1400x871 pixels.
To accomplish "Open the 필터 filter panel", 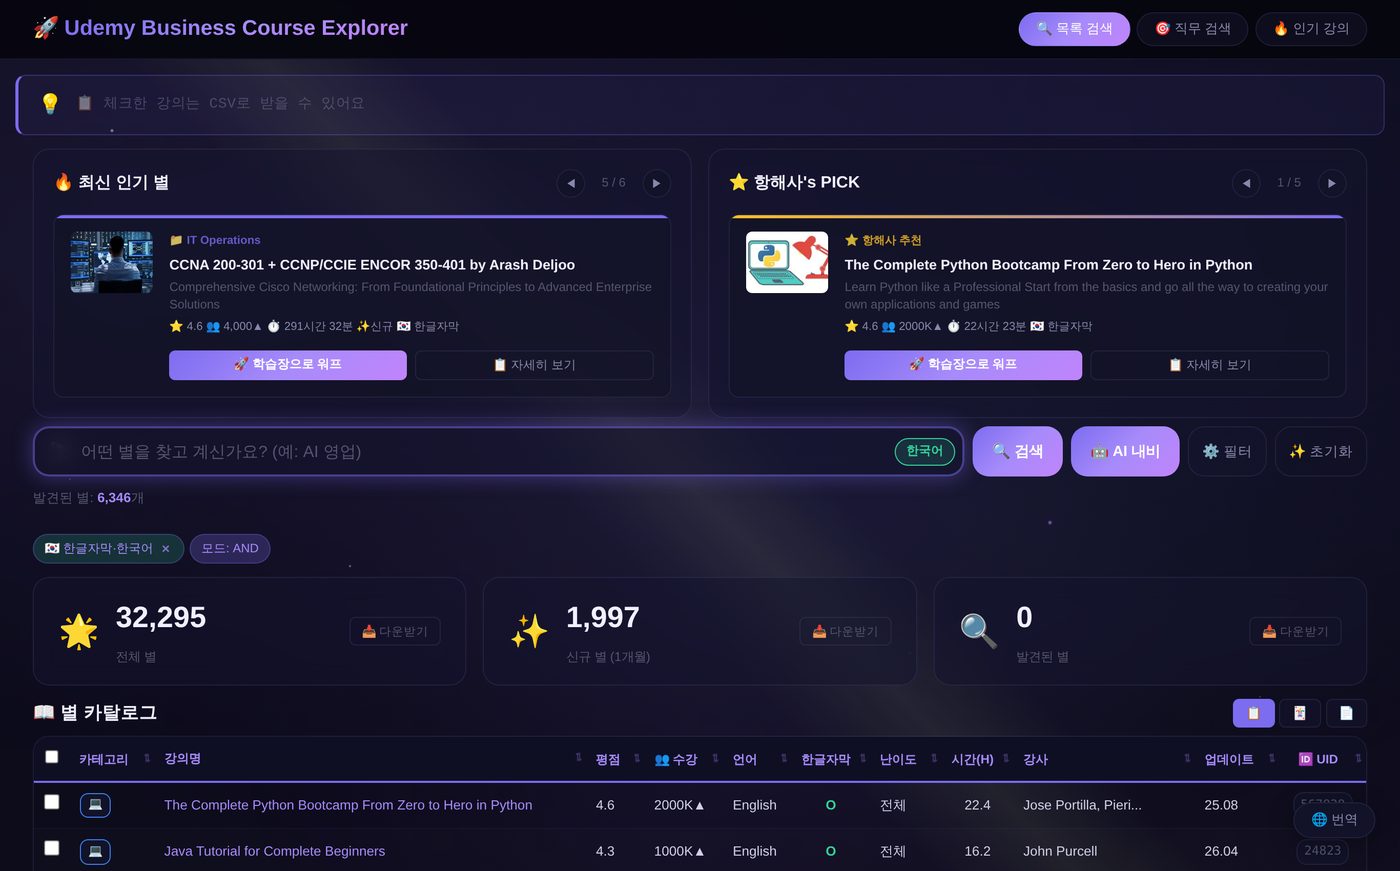I will [1227, 452].
